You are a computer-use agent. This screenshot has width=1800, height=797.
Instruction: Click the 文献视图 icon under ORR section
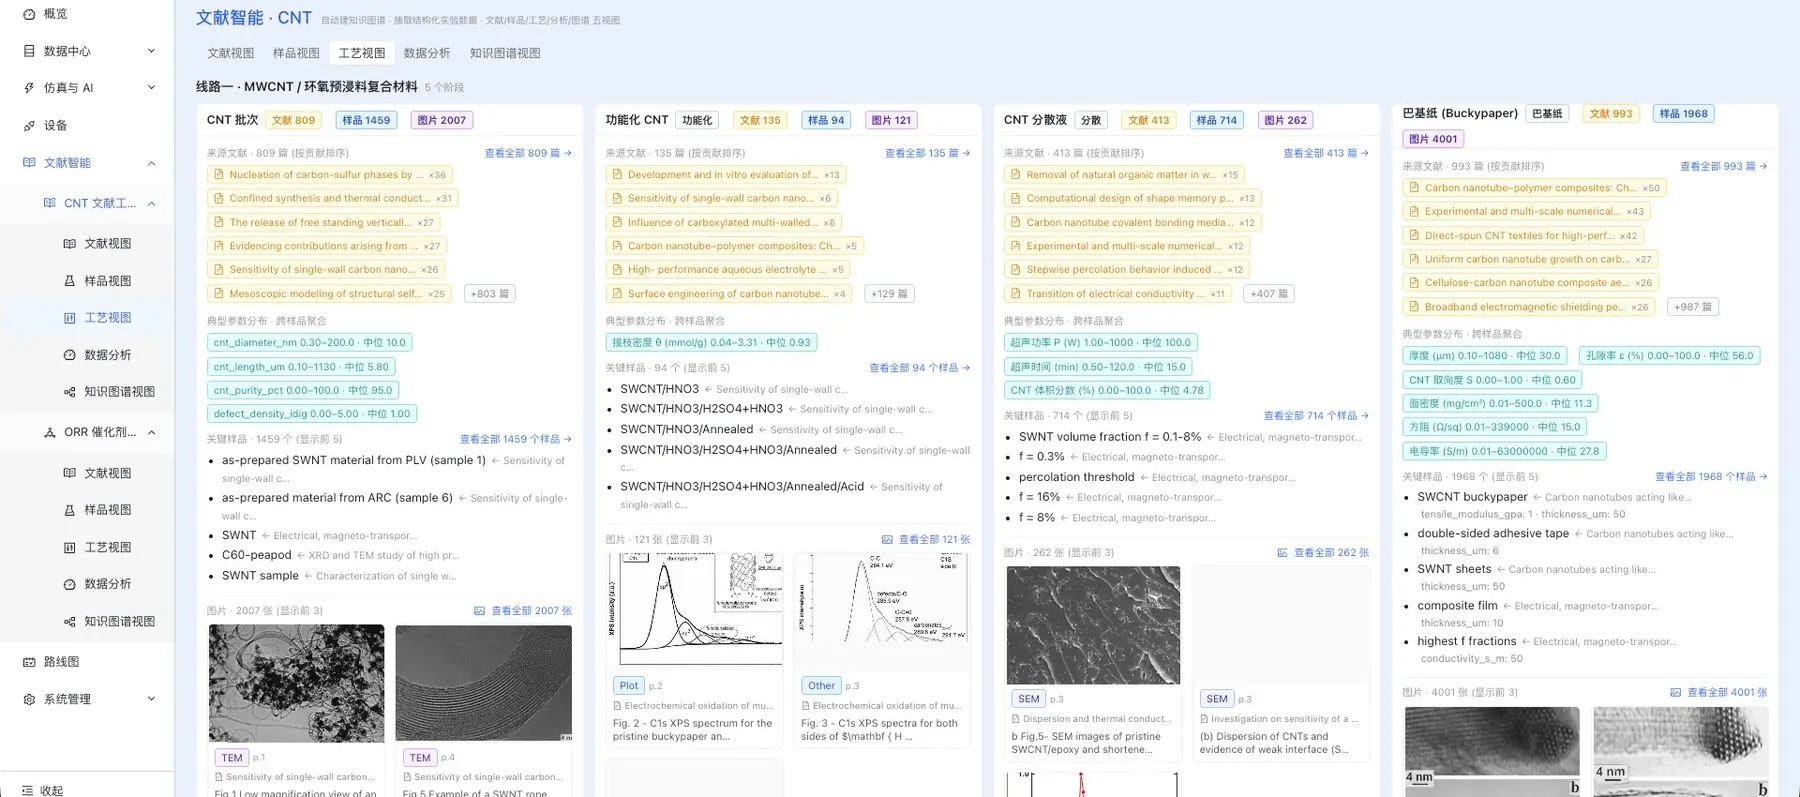[x=69, y=473]
